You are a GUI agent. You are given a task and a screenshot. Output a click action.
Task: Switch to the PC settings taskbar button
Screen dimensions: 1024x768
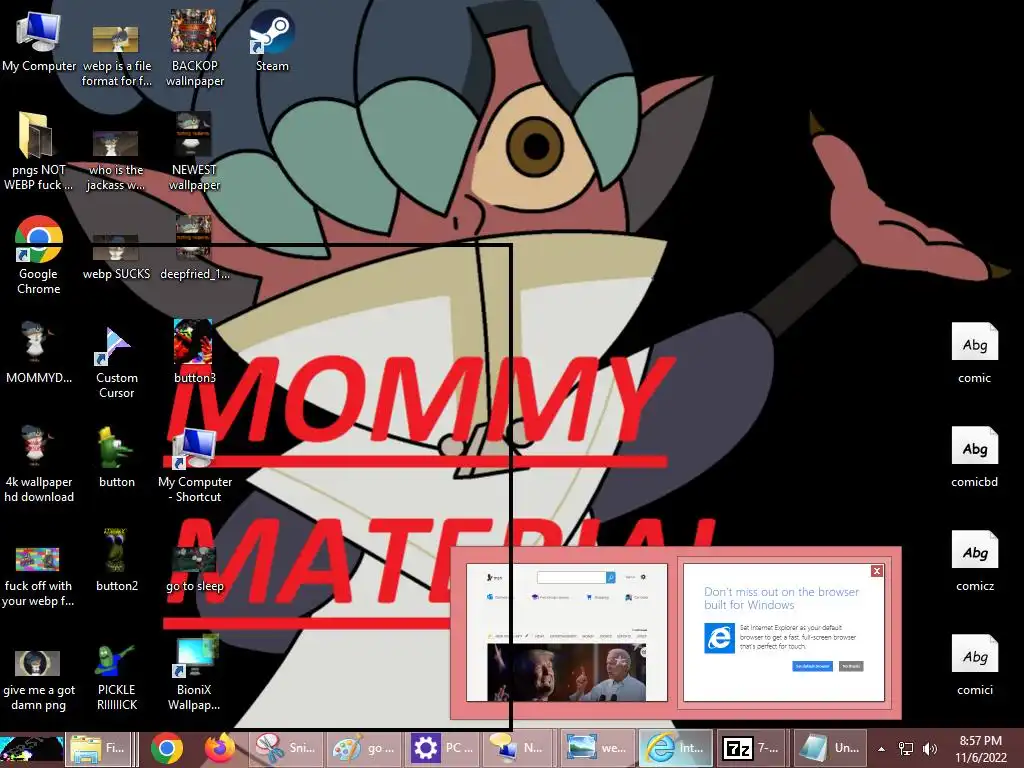tap(441, 748)
